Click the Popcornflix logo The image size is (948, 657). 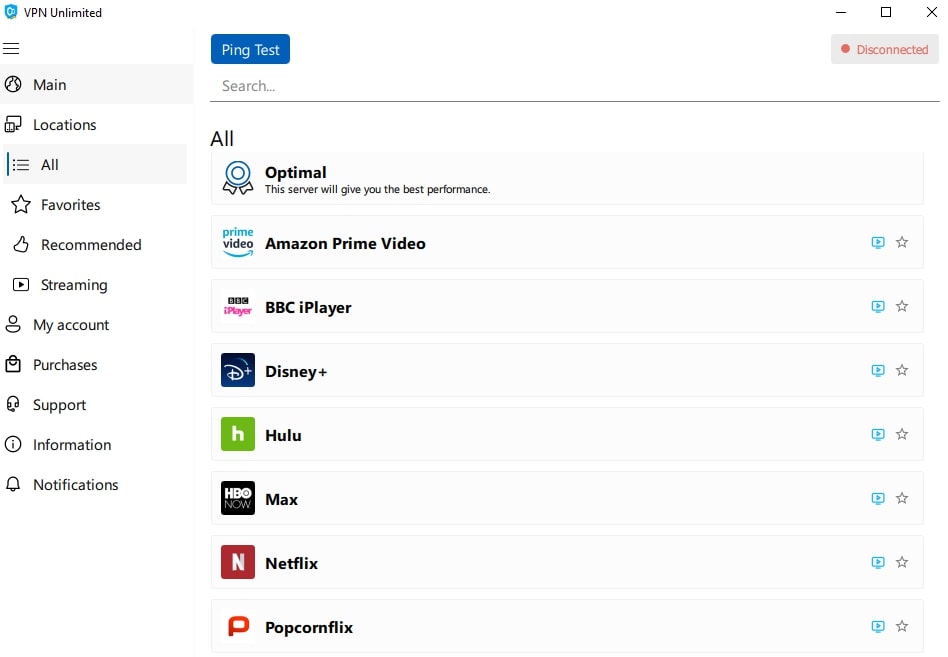click(x=238, y=626)
